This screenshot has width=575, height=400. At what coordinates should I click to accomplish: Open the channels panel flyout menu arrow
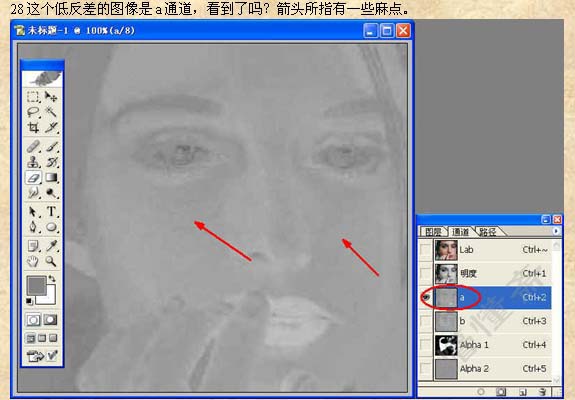click(x=556, y=231)
